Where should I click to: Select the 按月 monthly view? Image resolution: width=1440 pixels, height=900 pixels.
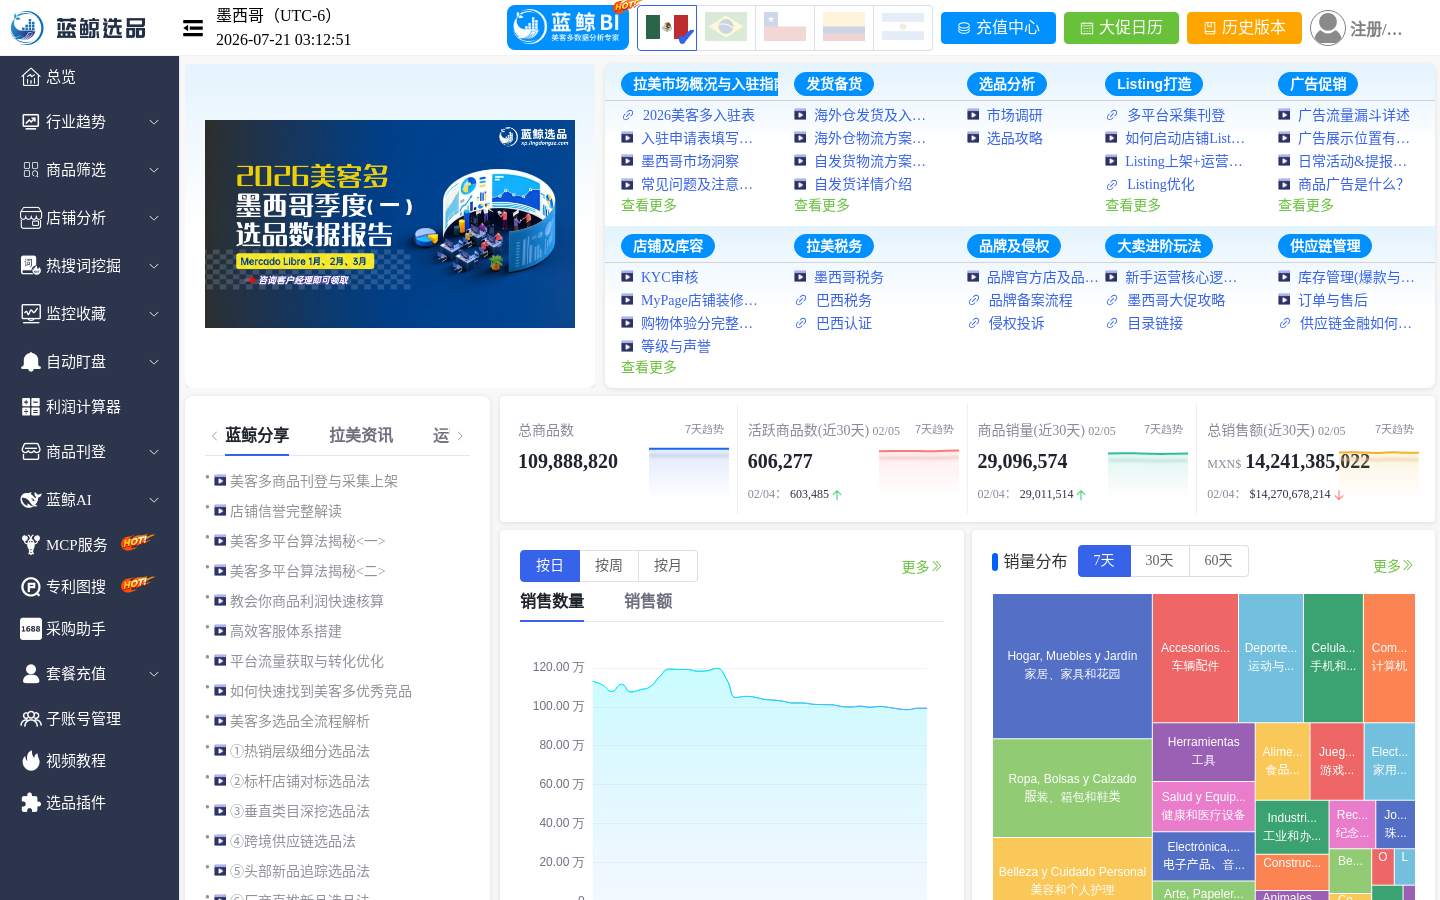(668, 566)
